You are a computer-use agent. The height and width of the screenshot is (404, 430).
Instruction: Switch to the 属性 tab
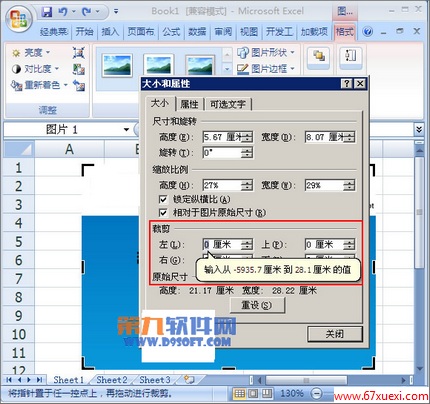point(189,104)
